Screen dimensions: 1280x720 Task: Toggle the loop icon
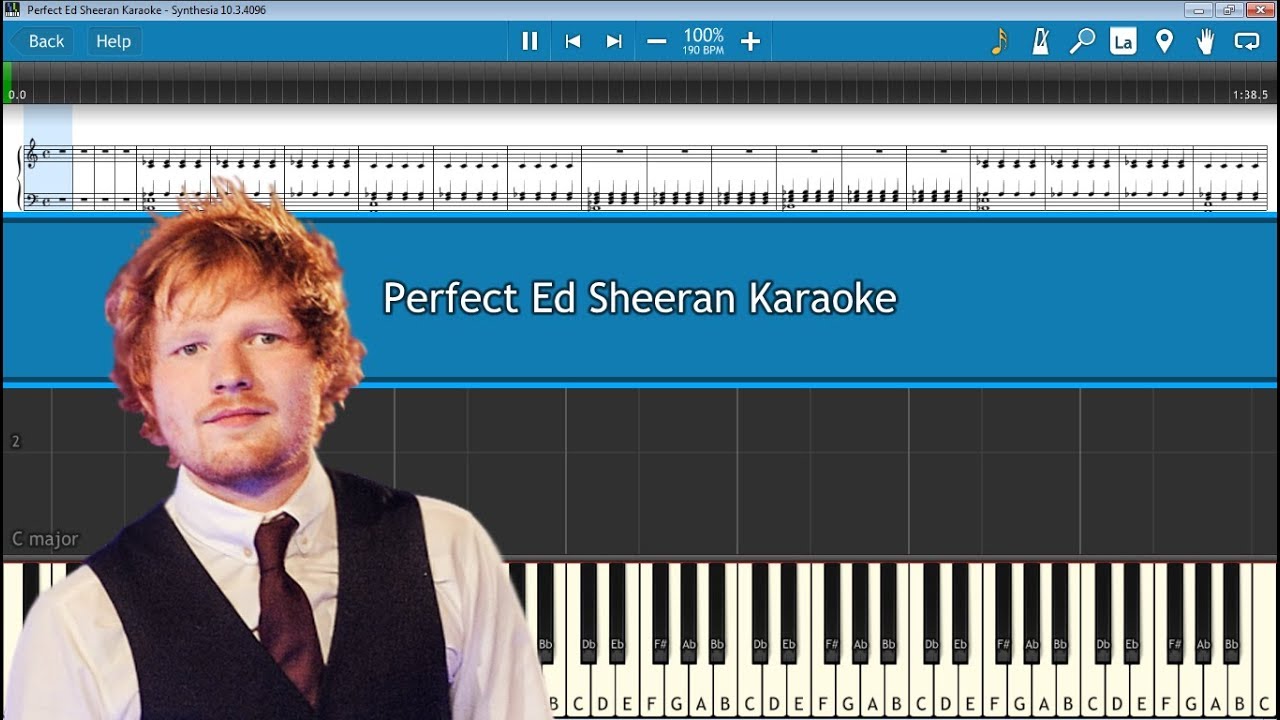[x=1247, y=41]
